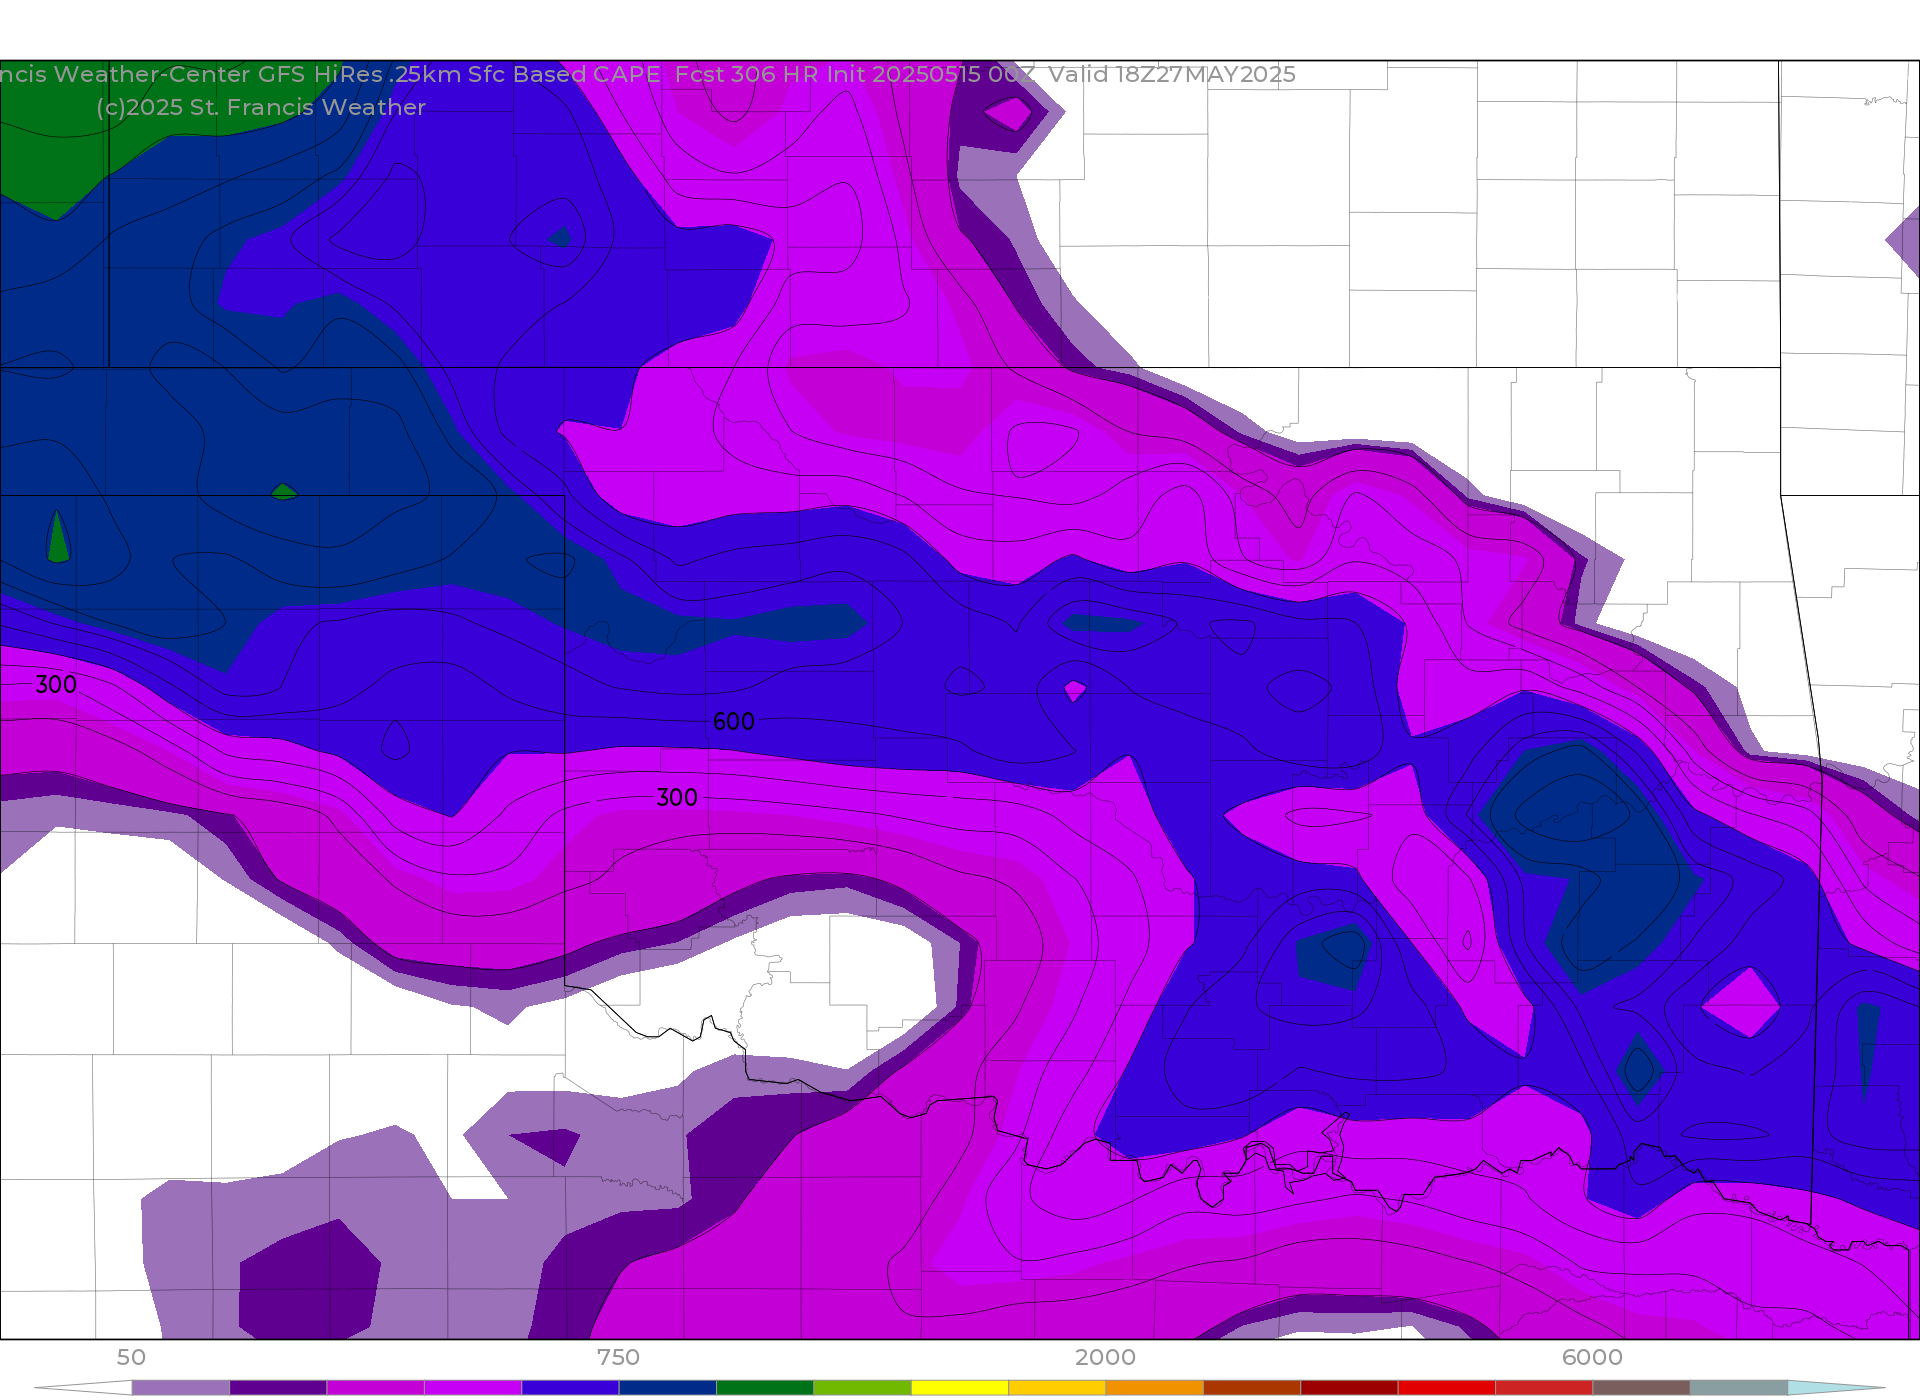This screenshot has width=1920, height=1400.
Task: Click the indigo blue-violet swatch in the color bar
Action: pos(570,1387)
